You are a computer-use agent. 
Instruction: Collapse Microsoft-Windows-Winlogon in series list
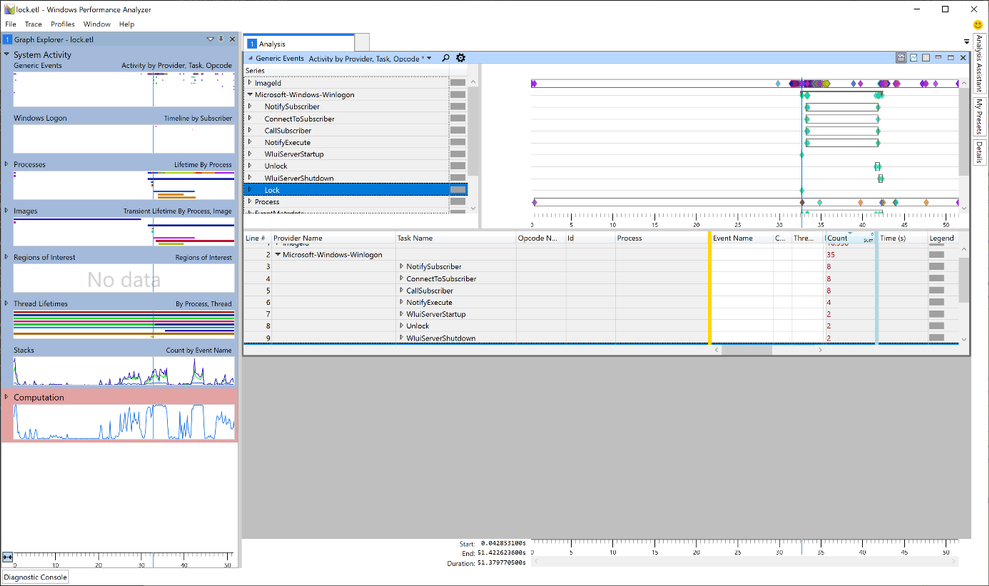(250, 95)
